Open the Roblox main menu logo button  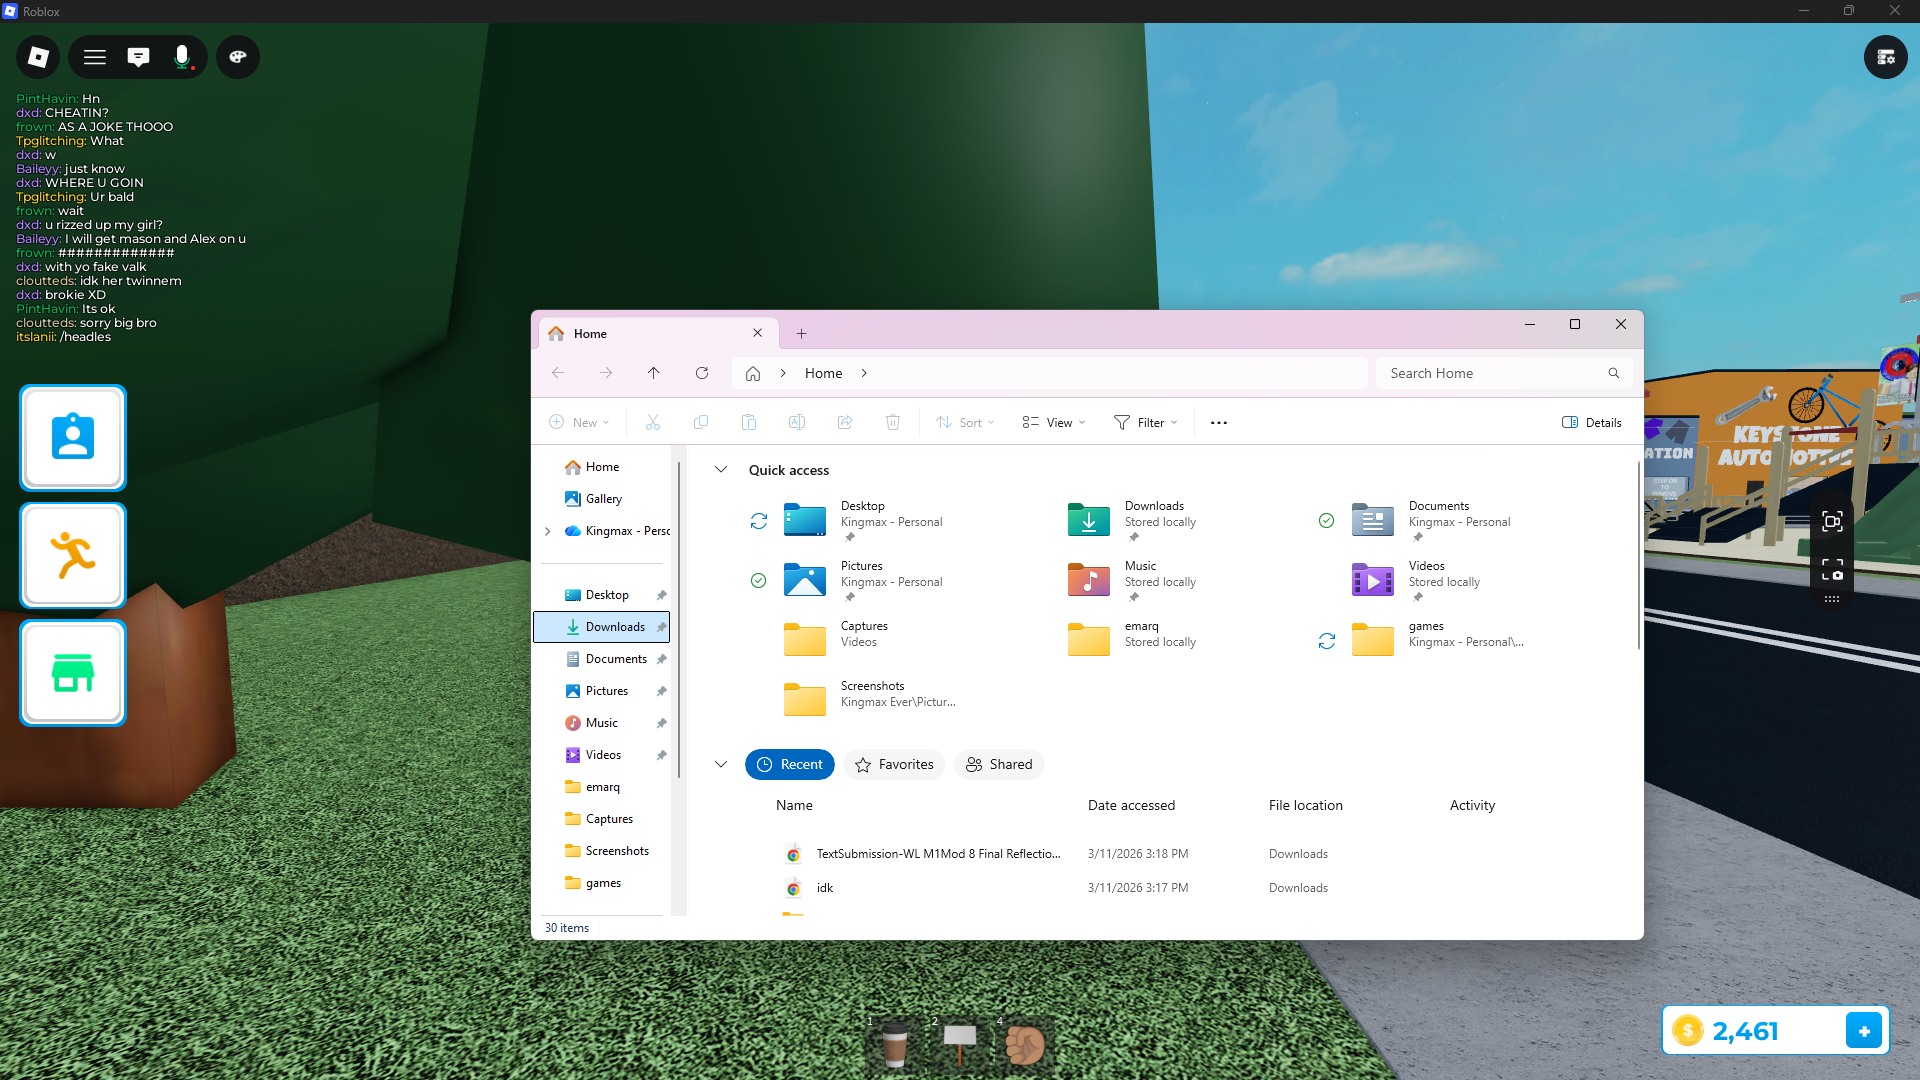(x=38, y=57)
